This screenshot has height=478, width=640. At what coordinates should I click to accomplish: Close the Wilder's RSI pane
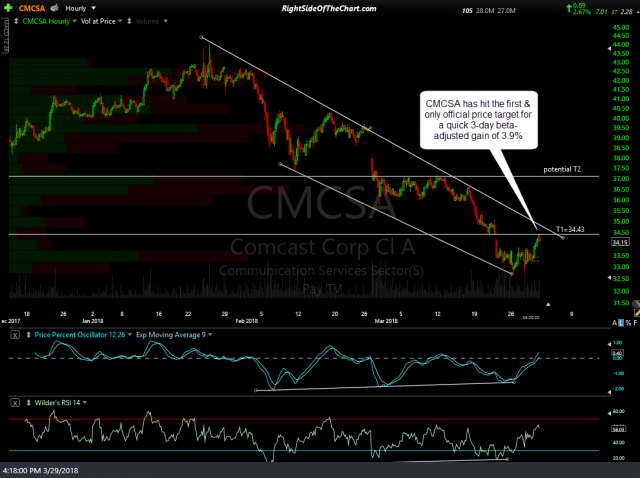point(15,403)
